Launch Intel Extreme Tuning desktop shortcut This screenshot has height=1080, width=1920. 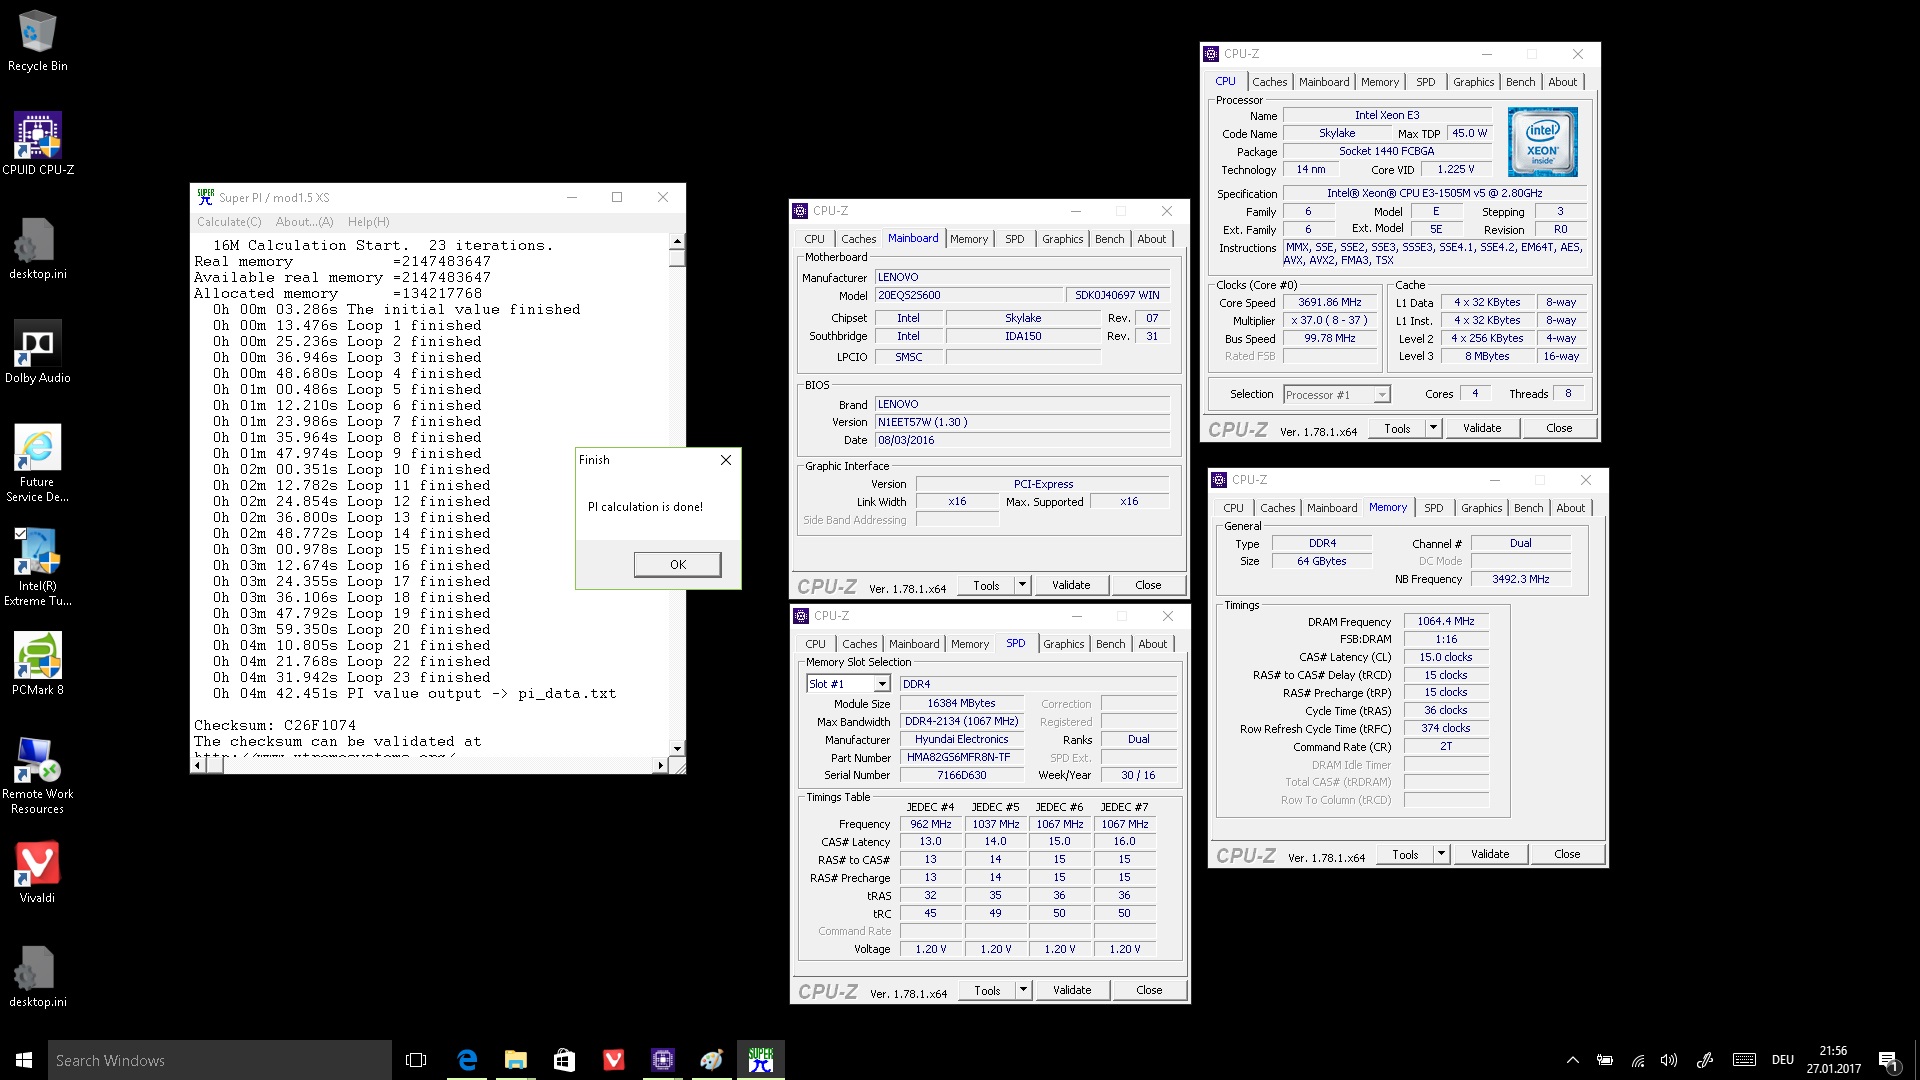37,568
